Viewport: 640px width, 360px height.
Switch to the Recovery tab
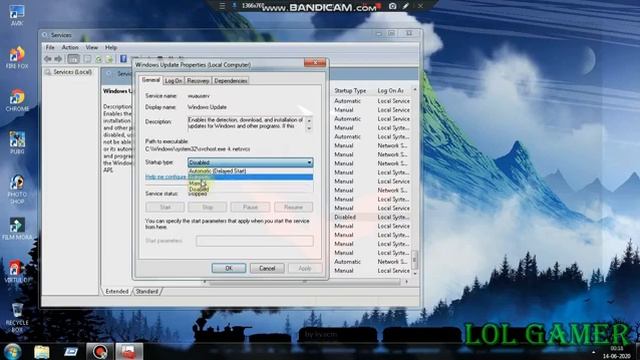click(198, 81)
